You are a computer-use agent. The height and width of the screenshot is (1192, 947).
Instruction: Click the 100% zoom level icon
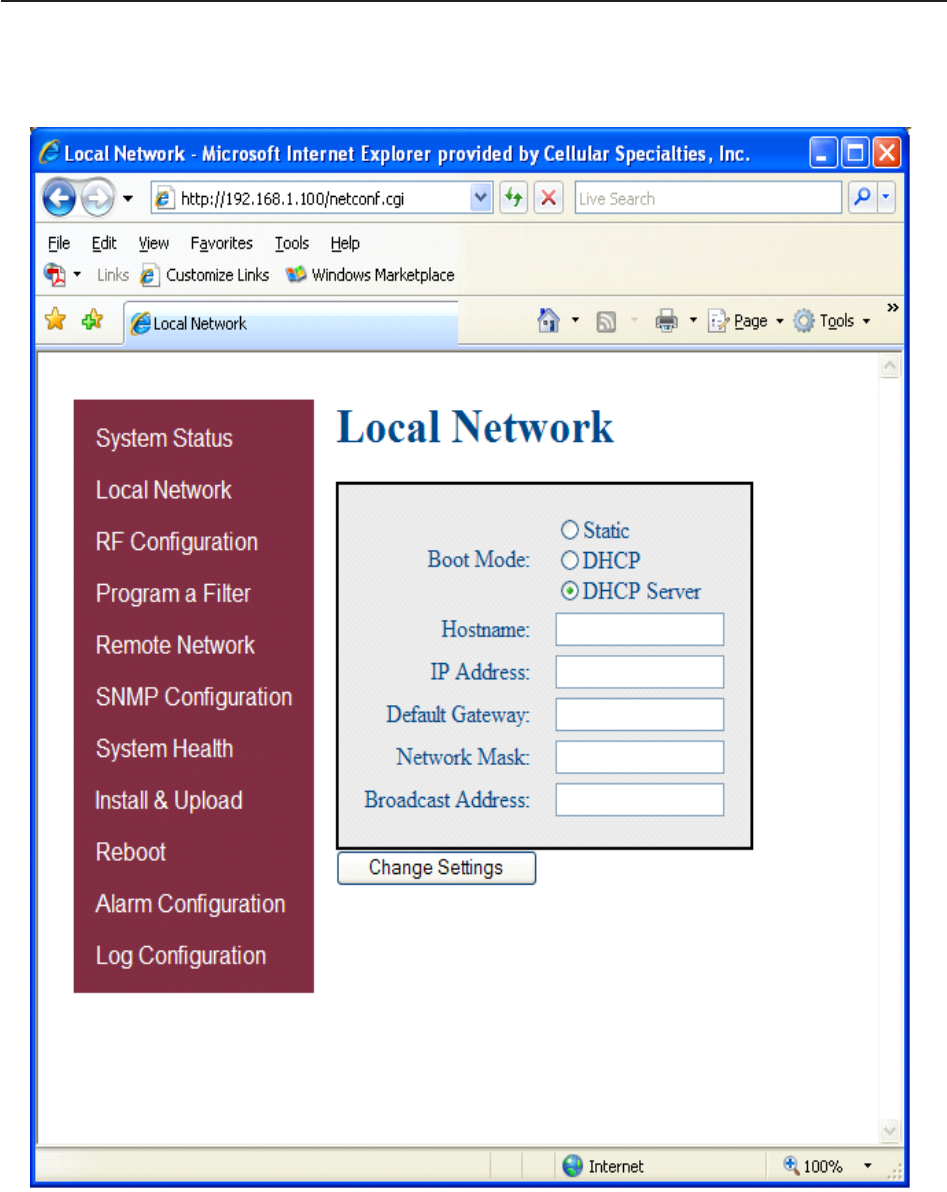(x=791, y=1165)
